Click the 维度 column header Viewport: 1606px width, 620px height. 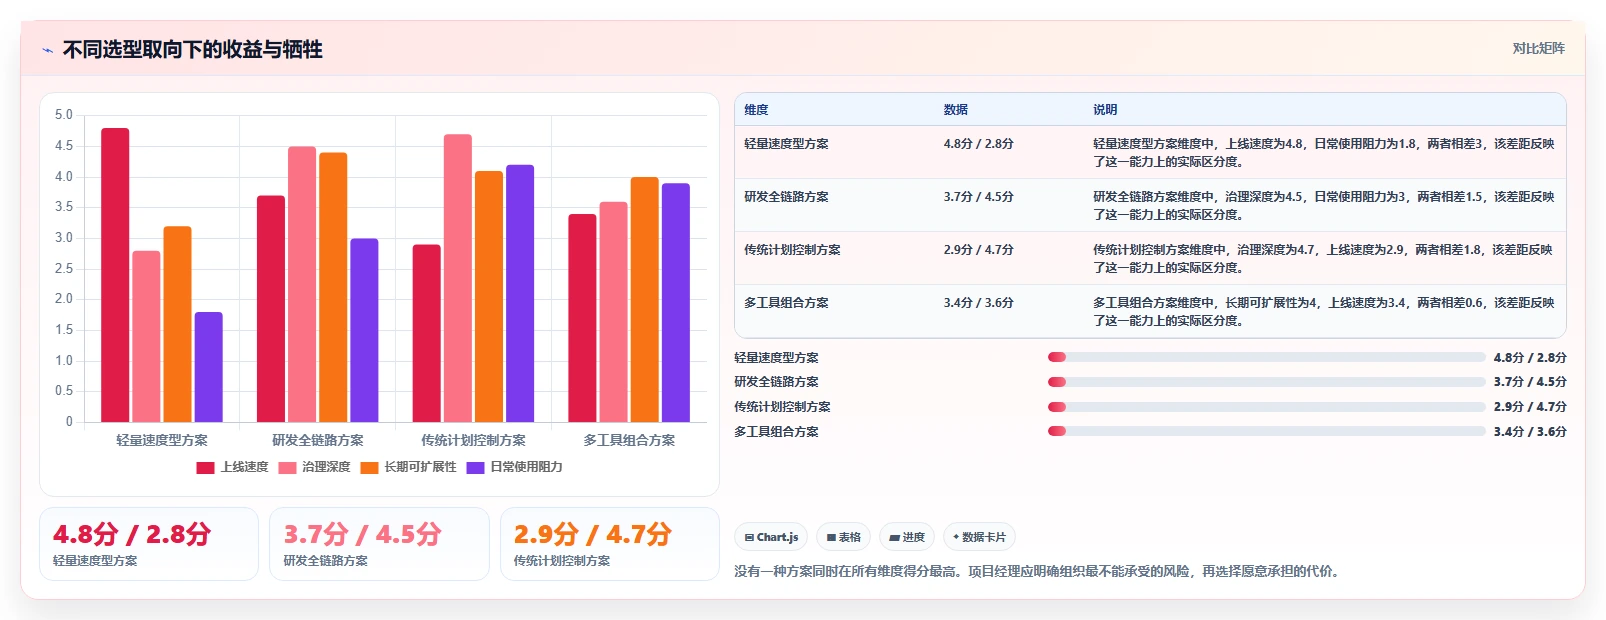coord(756,110)
